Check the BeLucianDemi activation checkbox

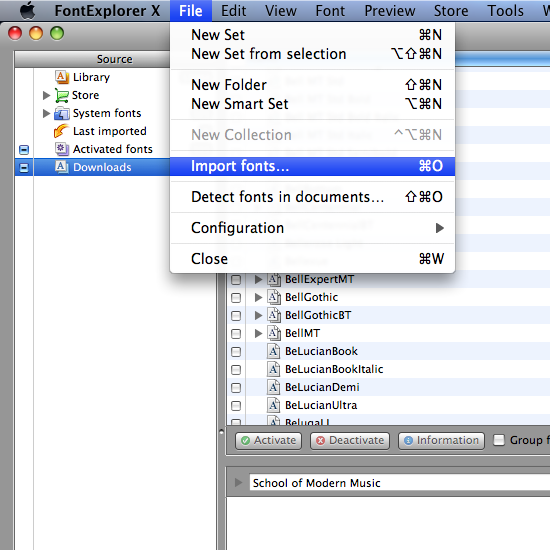(x=236, y=388)
